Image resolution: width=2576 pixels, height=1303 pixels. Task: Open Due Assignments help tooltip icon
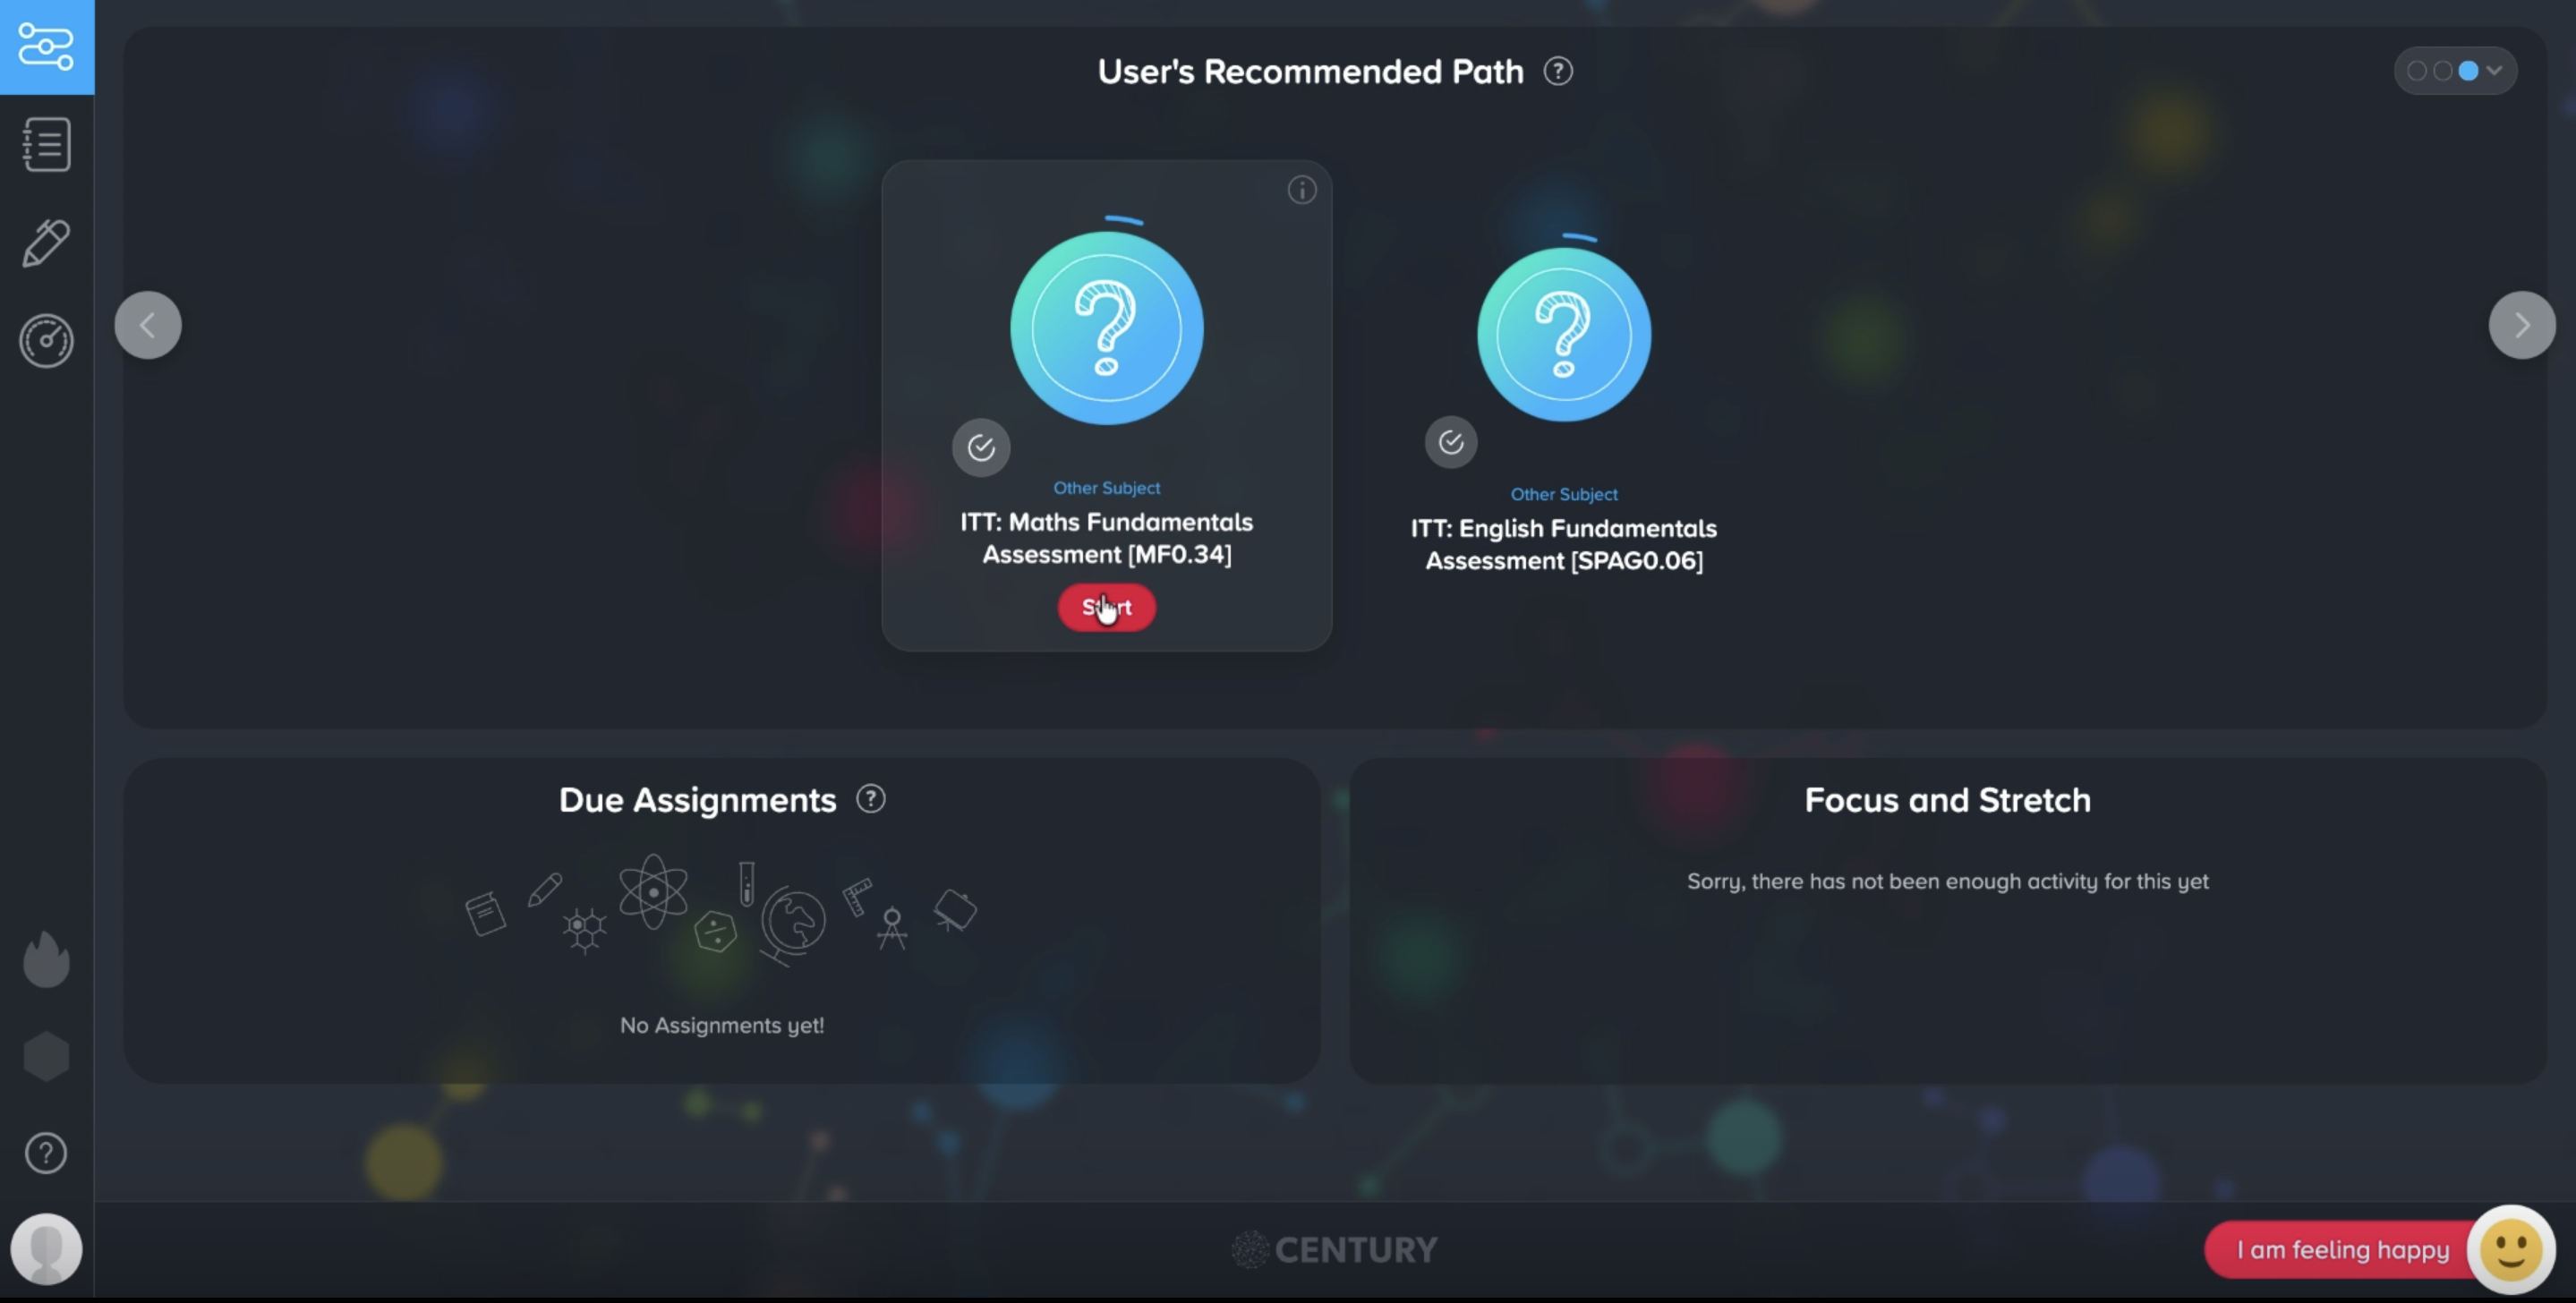(x=870, y=799)
